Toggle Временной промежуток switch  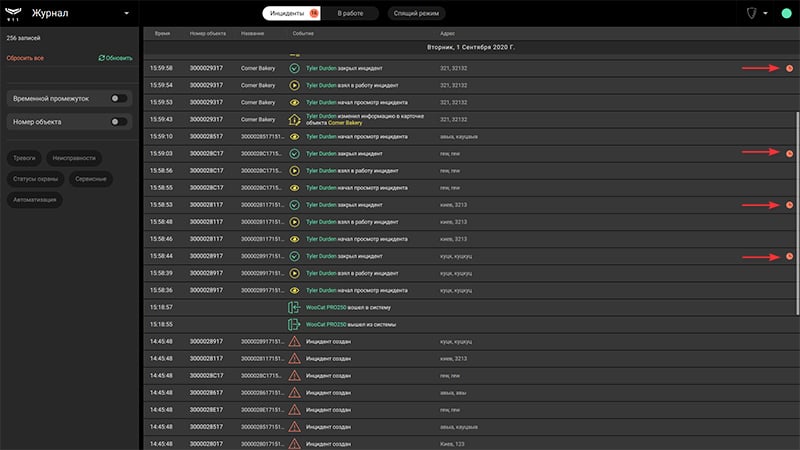pyautogui.click(x=118, y=98)
